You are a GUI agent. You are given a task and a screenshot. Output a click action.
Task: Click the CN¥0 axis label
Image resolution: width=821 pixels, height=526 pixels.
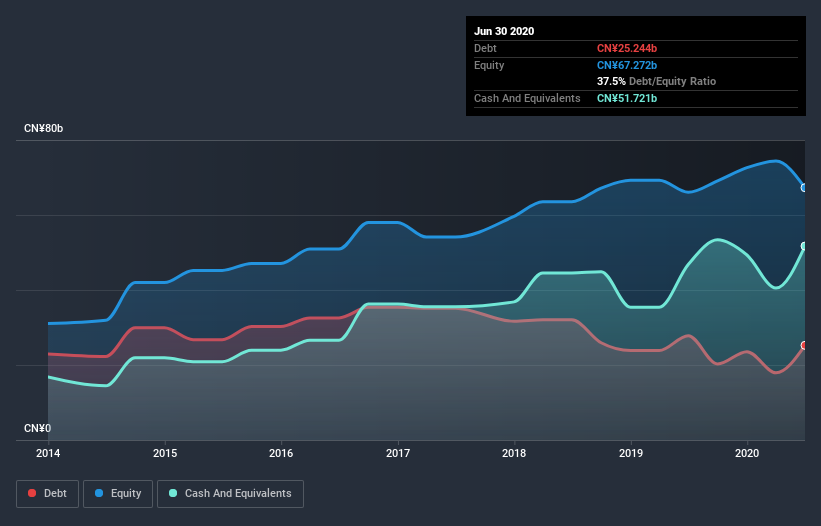(38, 429)
